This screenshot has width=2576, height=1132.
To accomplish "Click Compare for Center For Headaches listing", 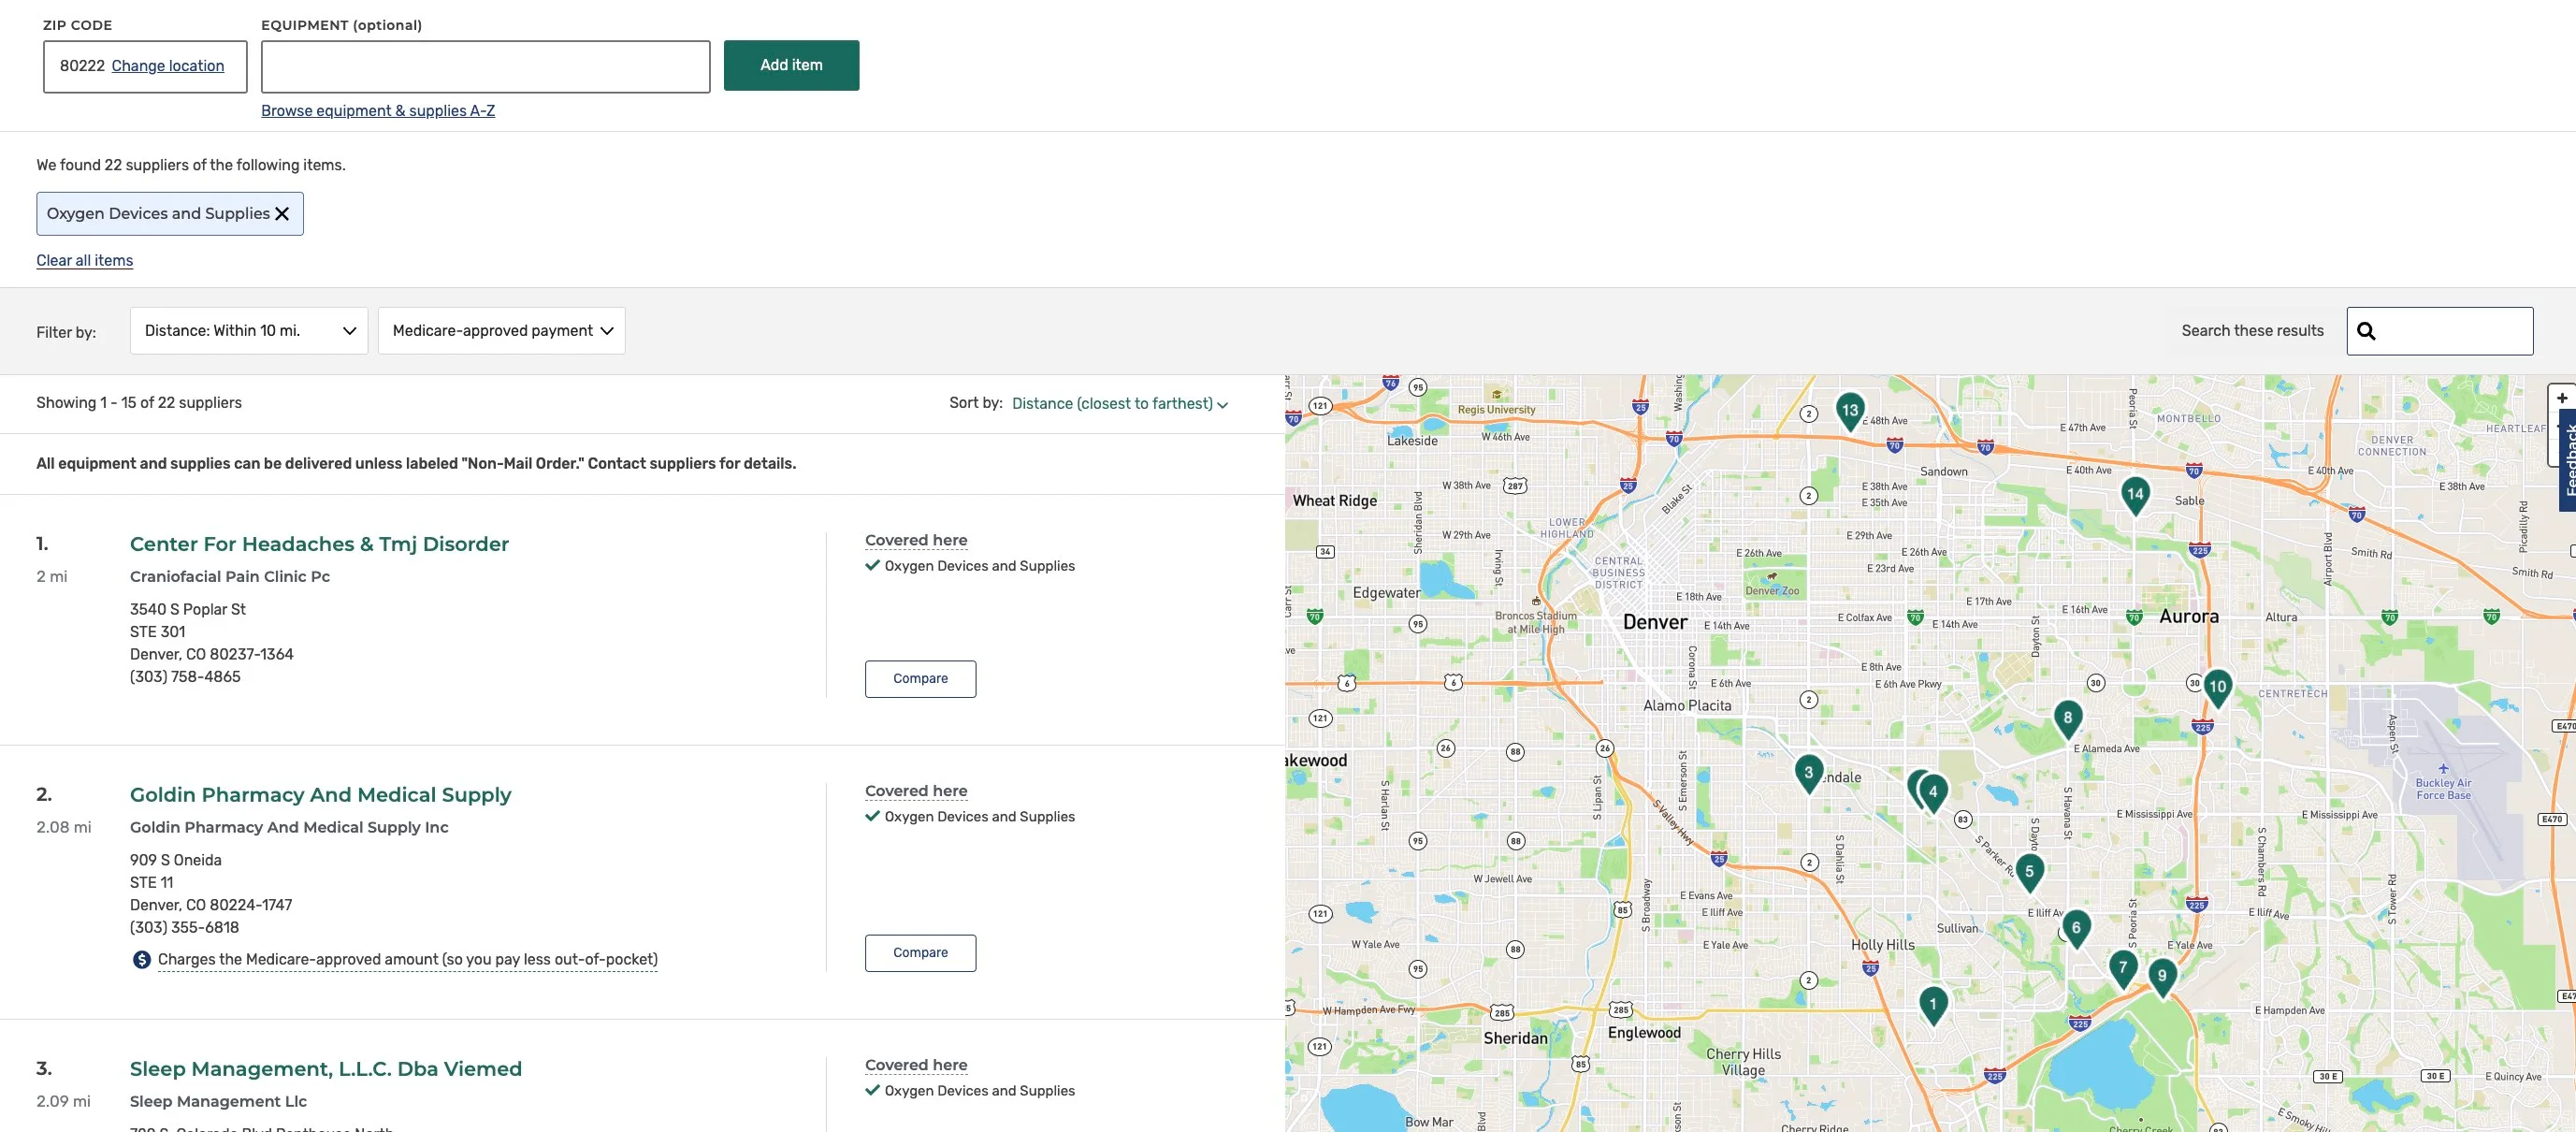I will (x=920, y=679).
